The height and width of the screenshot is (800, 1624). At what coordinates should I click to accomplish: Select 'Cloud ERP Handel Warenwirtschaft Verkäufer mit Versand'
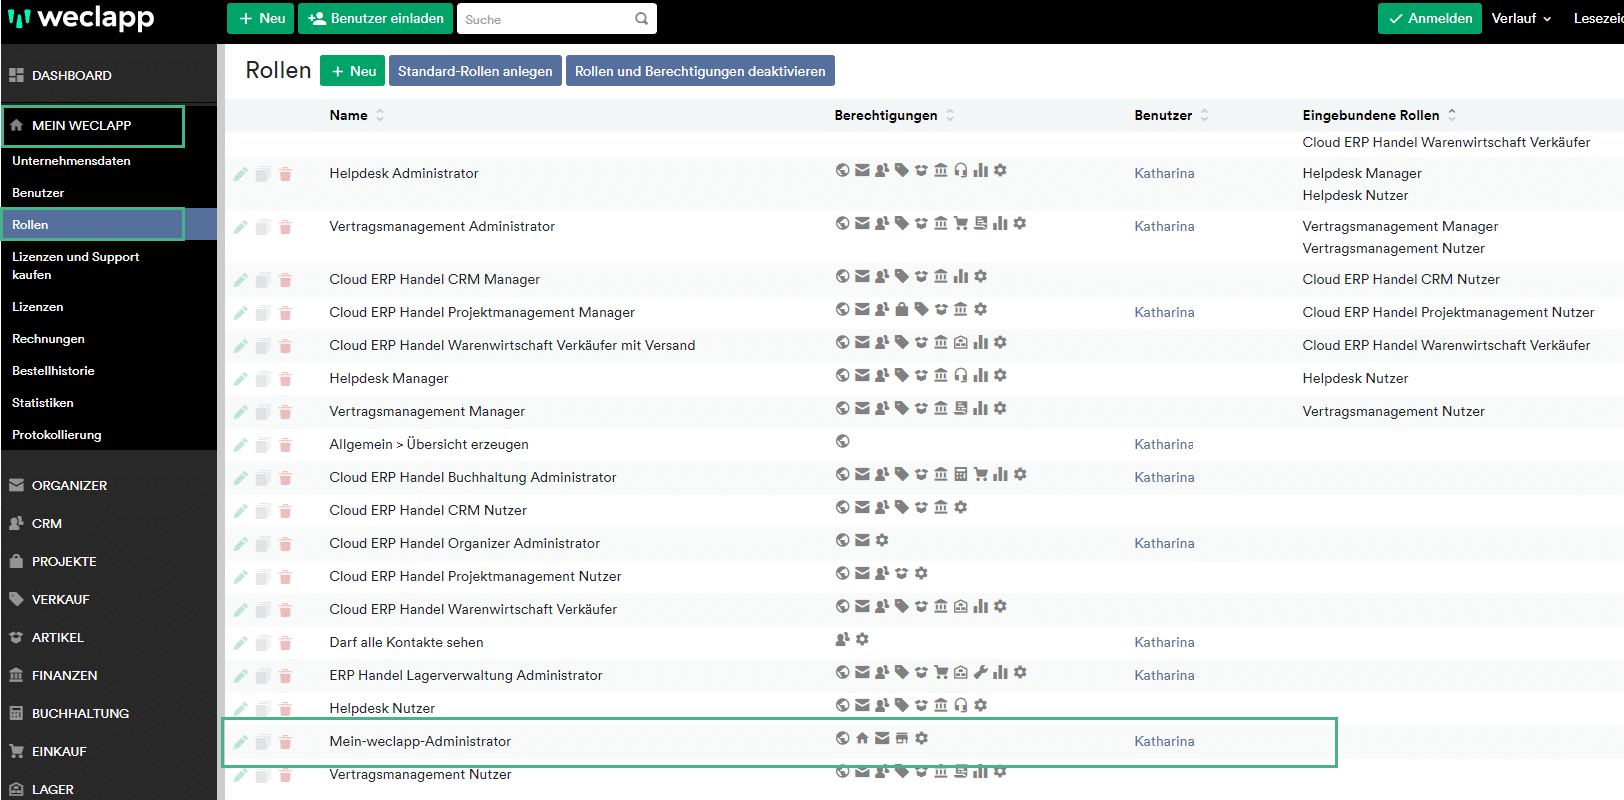pyautogui.click(x=512, y=346)
